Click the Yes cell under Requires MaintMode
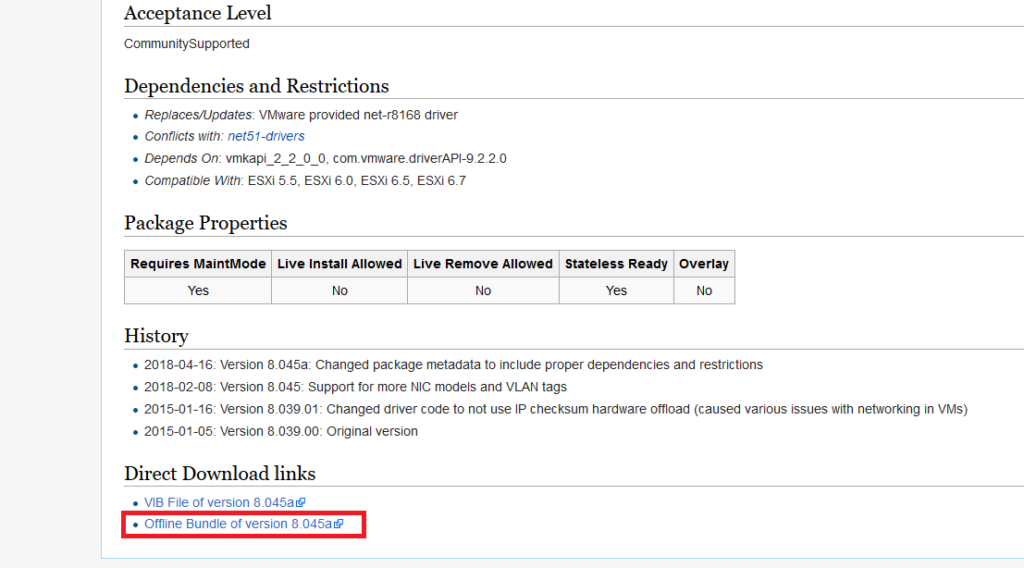 198,290
